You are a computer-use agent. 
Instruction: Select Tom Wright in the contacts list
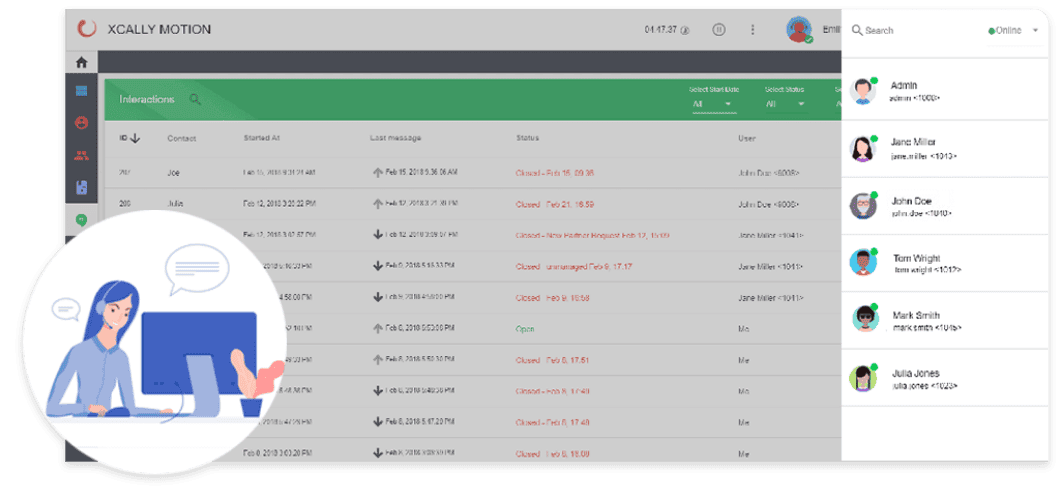(944, 263)
